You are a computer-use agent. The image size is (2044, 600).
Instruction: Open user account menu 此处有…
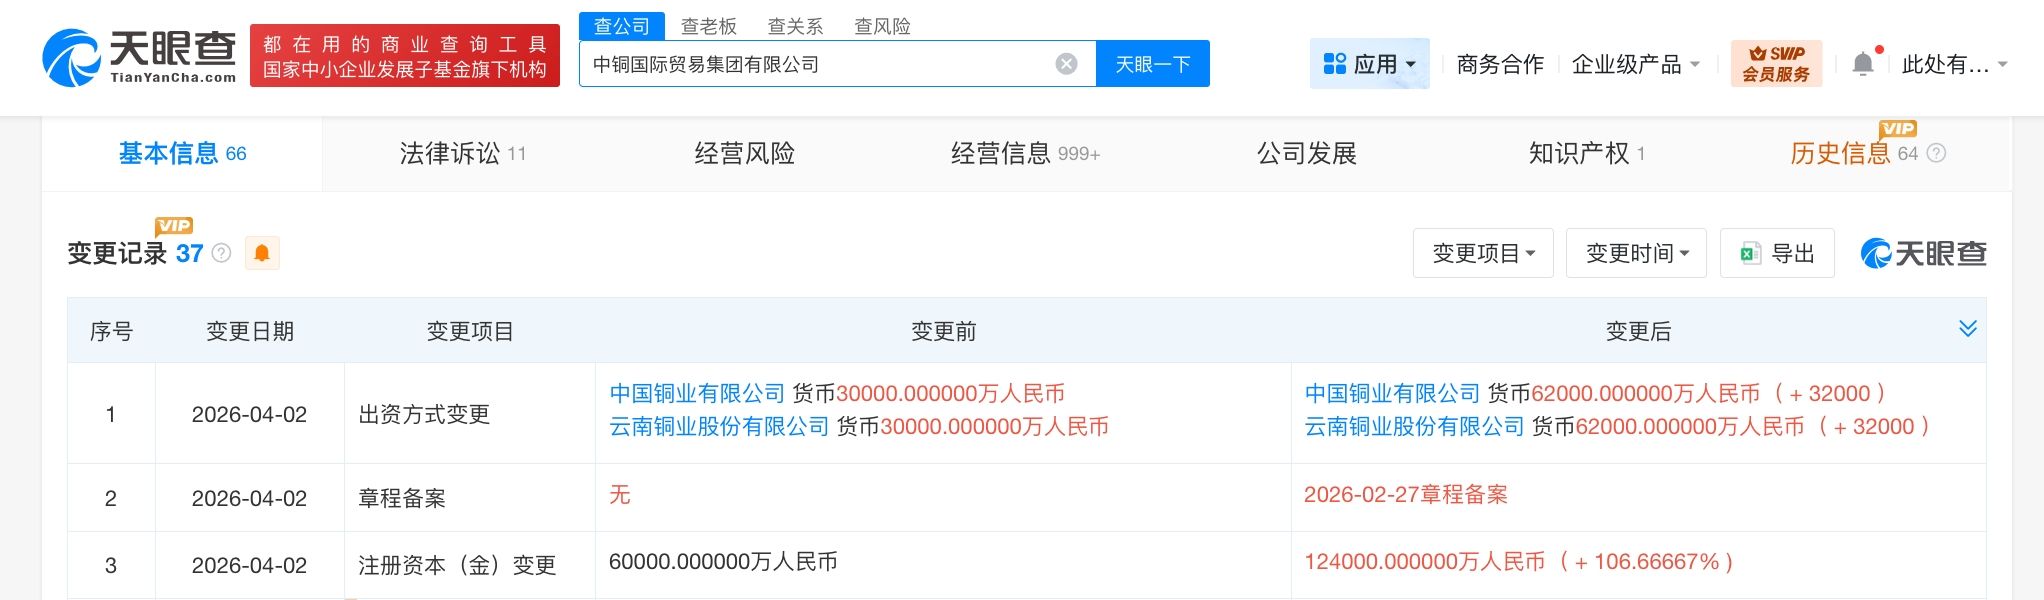point(1954,64)
